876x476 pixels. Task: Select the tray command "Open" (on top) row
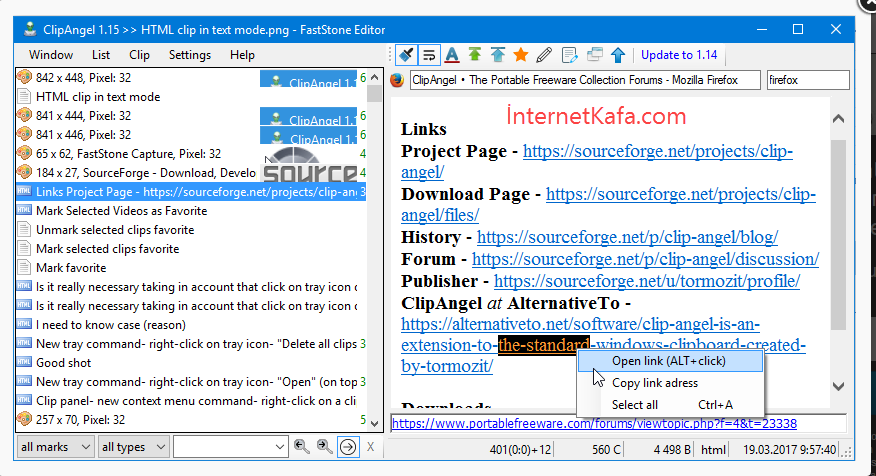point(191,382)
